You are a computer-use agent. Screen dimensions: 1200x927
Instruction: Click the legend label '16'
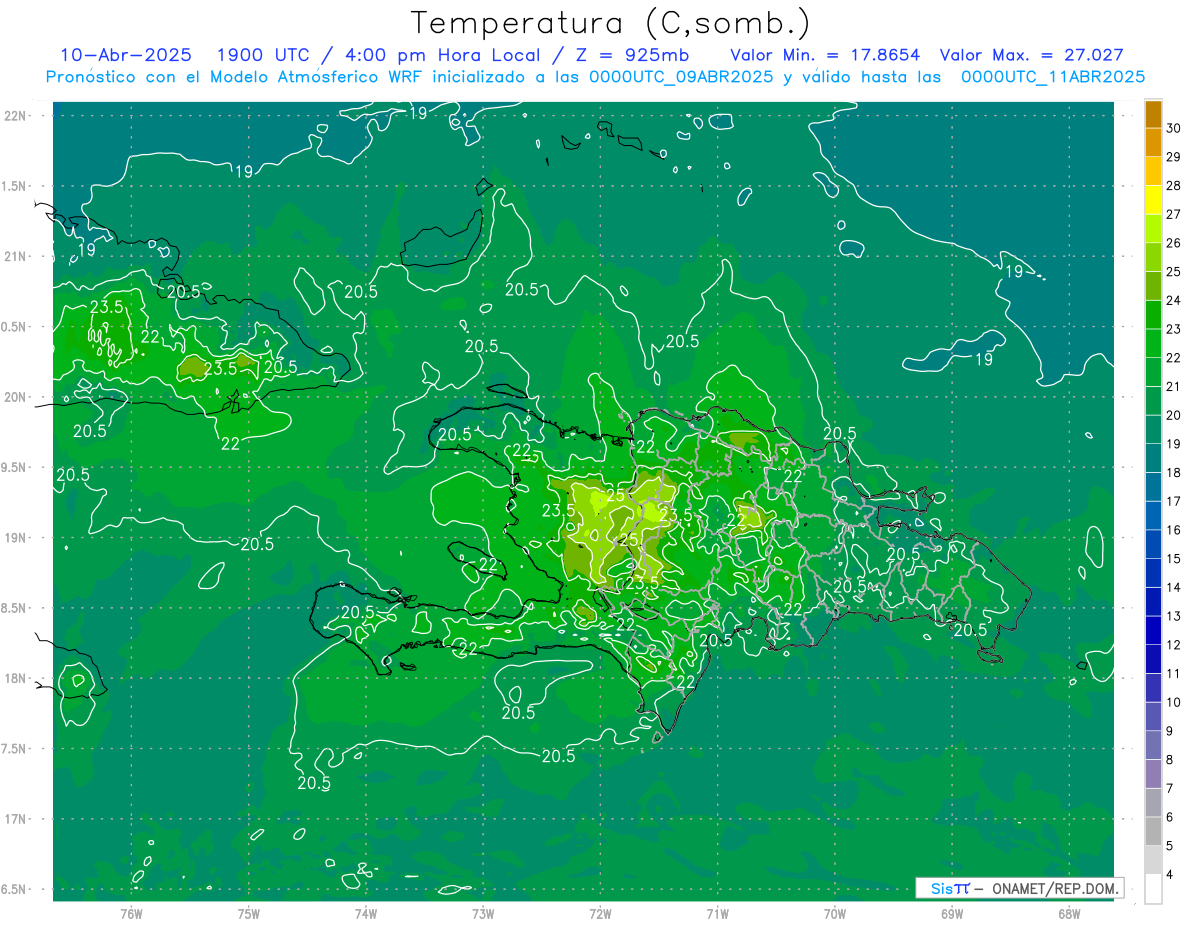pos(1174,530)
